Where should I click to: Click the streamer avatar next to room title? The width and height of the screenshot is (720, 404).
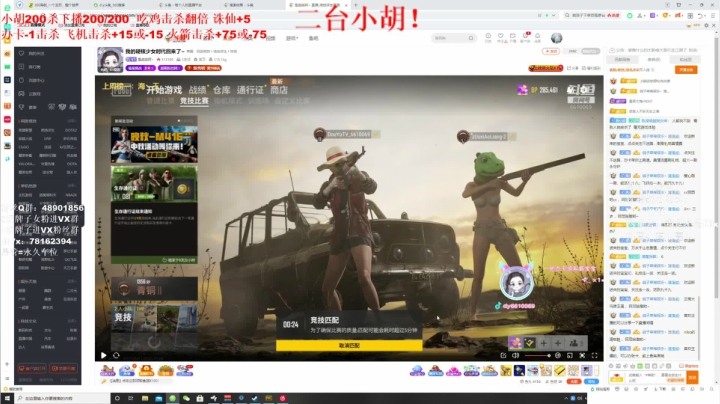tap(110, 60)
